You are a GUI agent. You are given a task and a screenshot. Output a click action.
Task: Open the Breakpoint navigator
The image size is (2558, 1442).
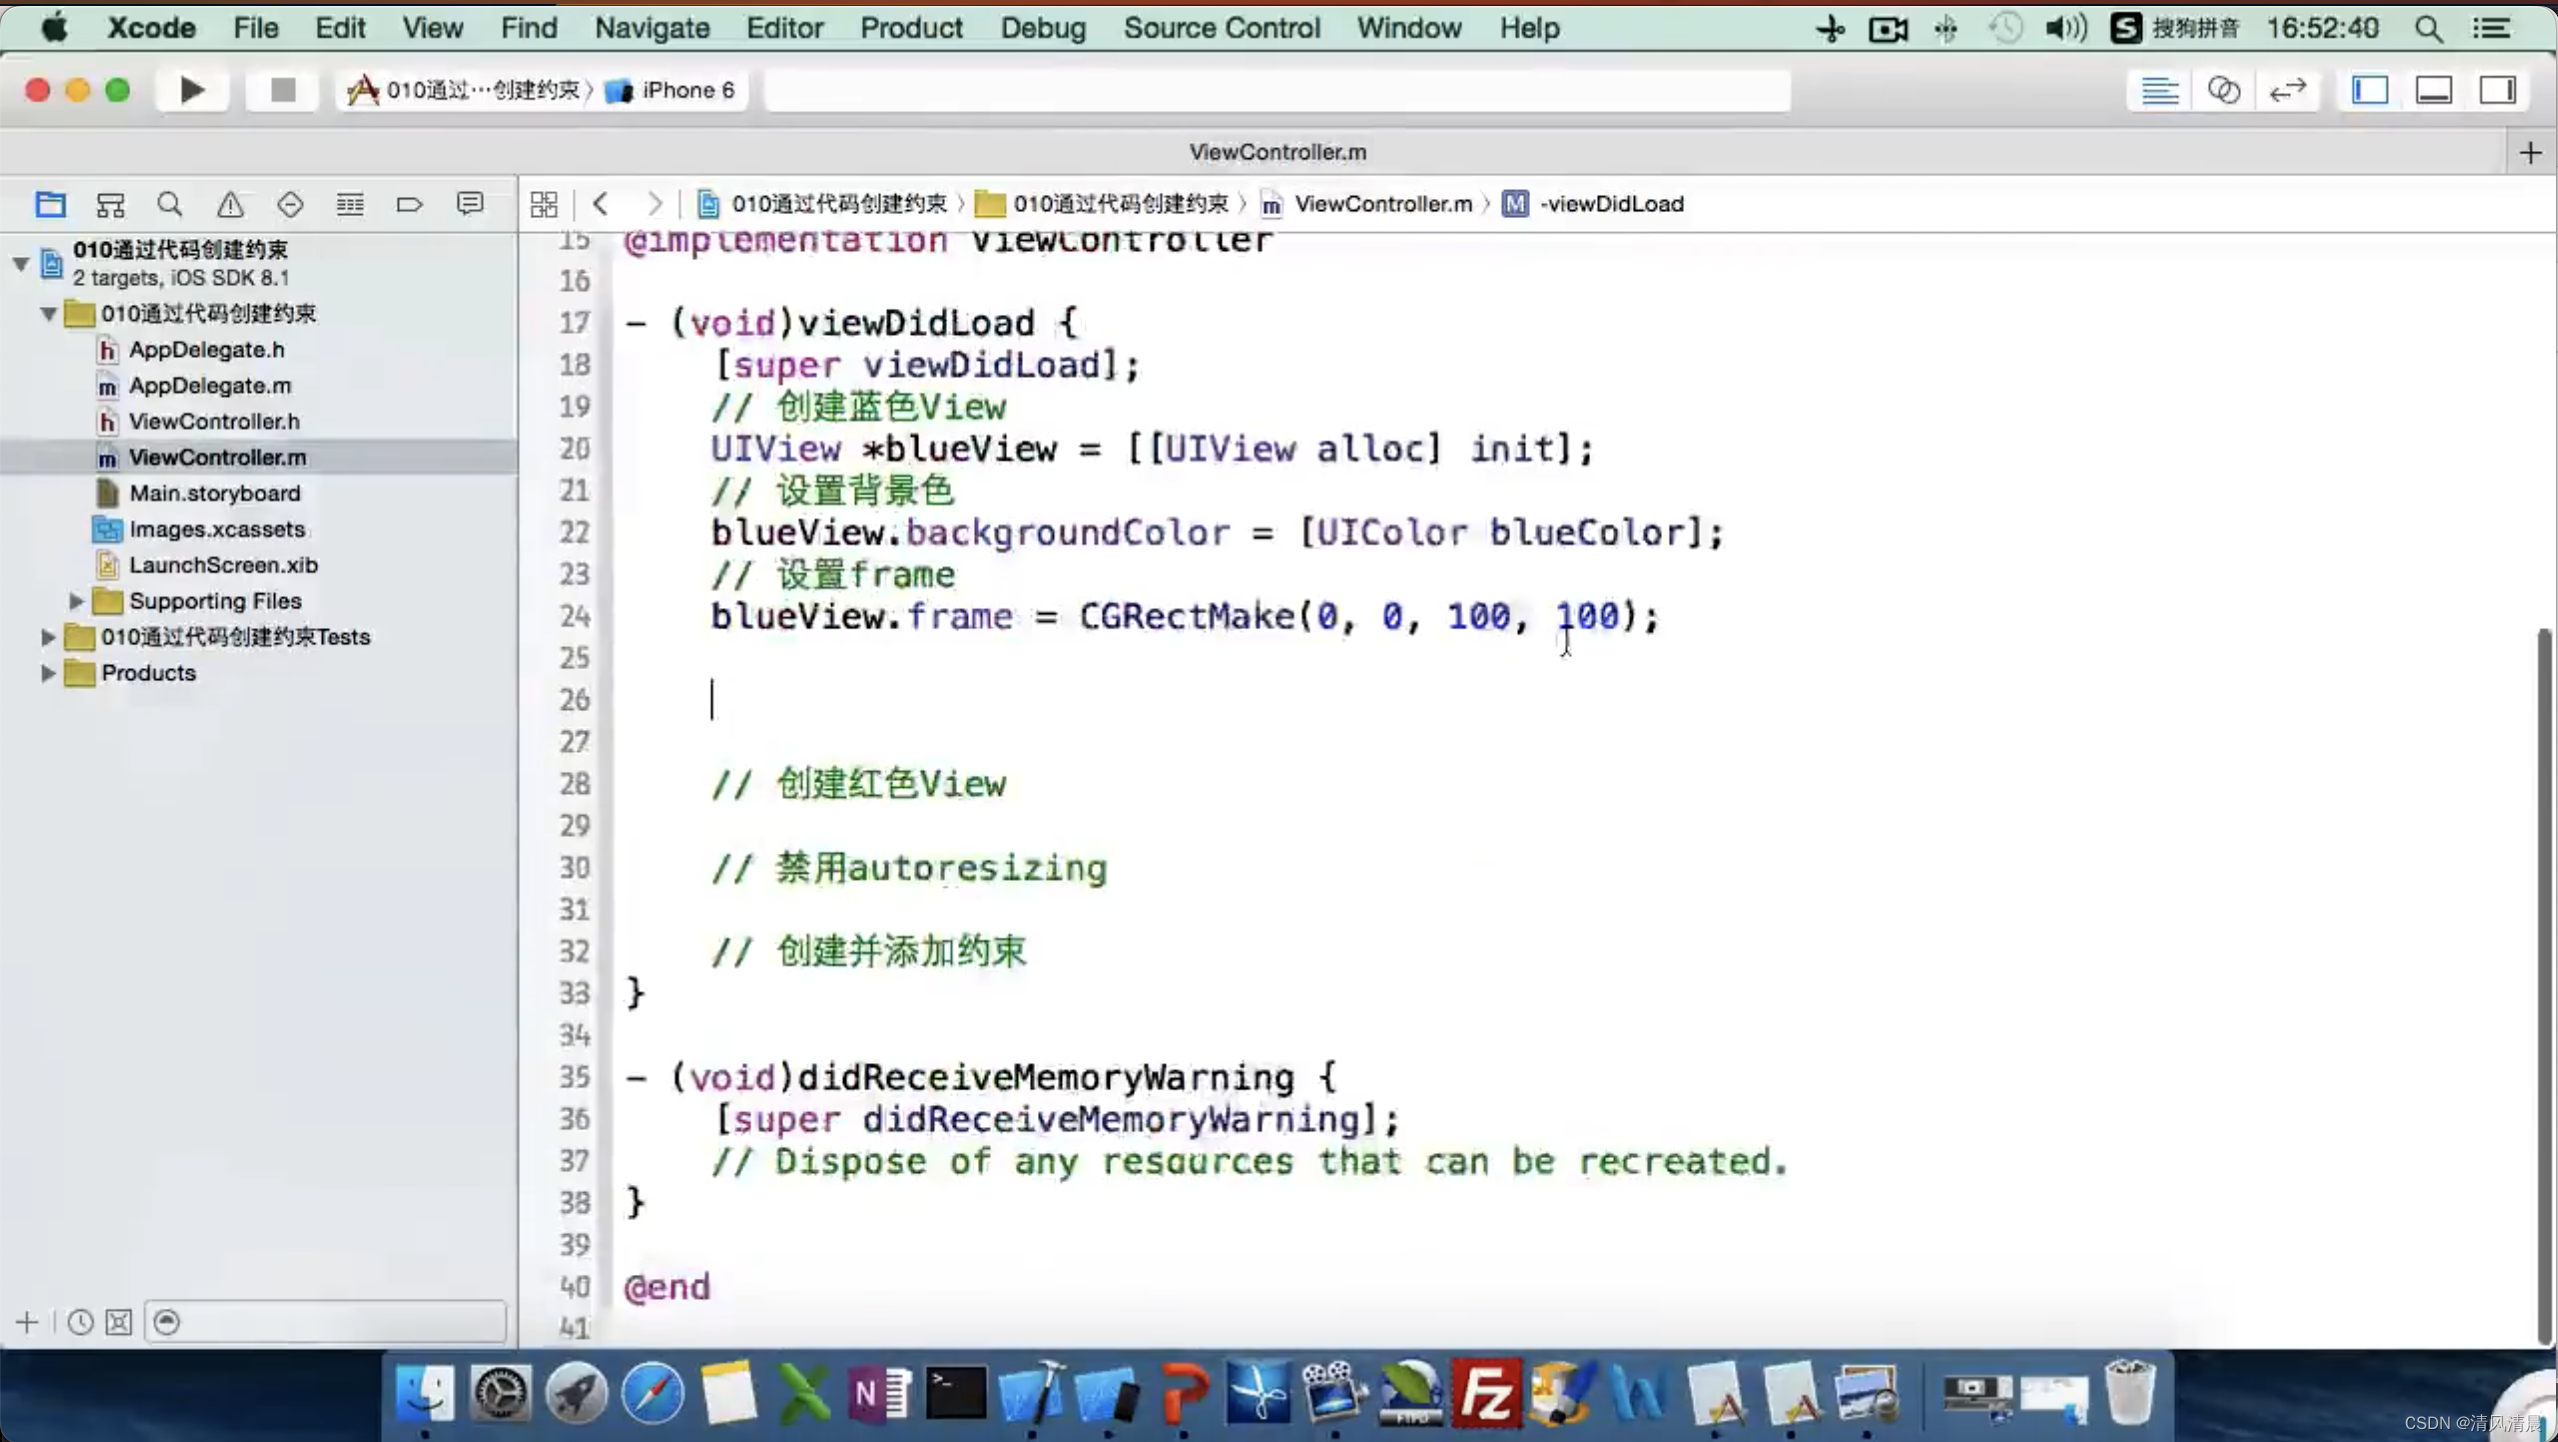point(409,205)
